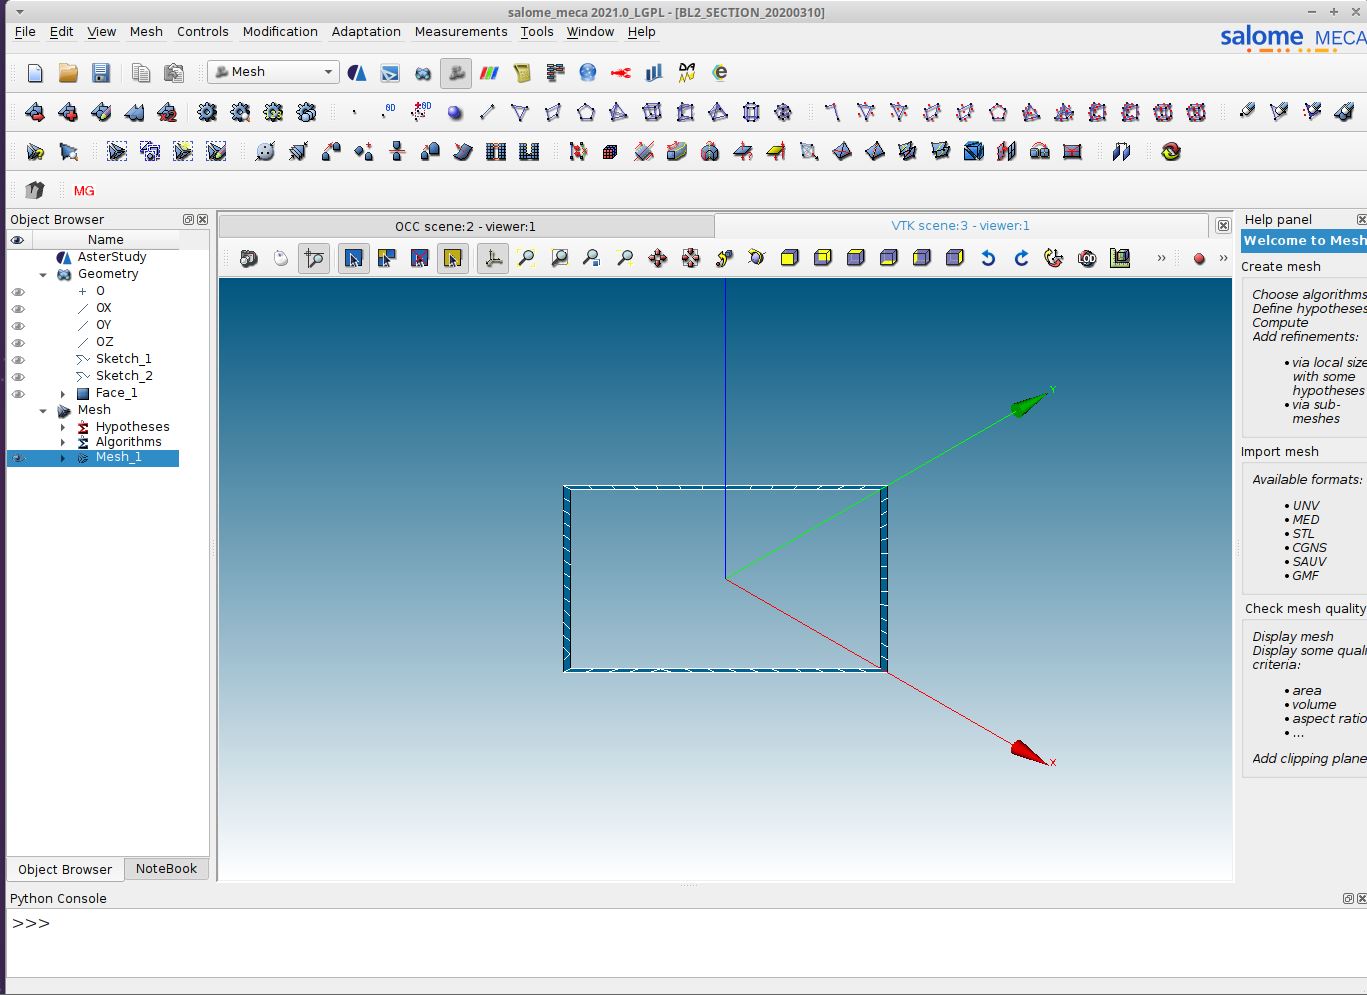Expand the Face_1 tree node

(x=63, y=394)
